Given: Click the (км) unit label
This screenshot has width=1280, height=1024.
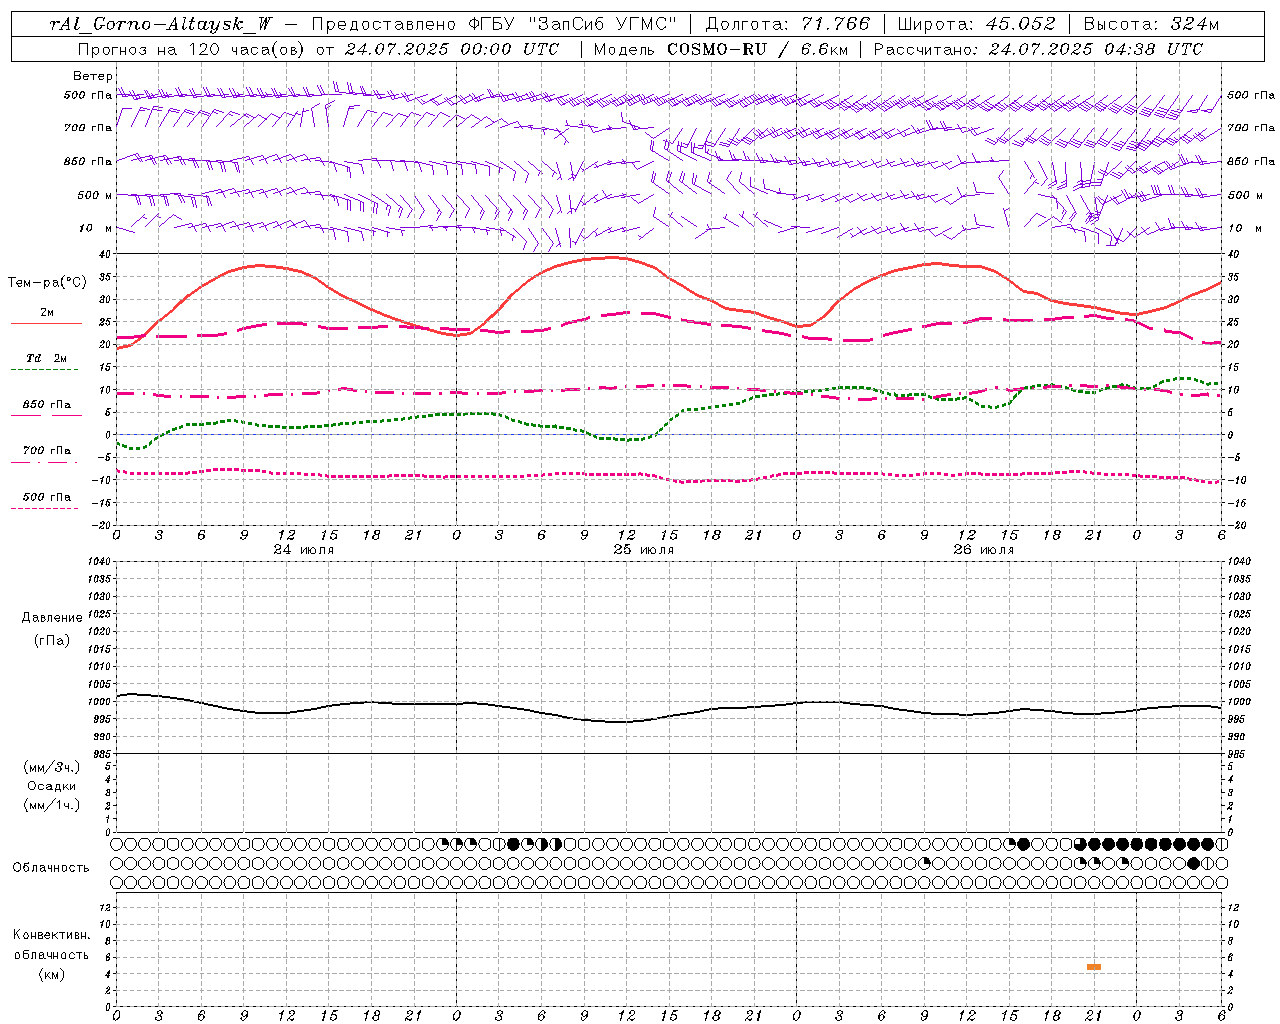Looking at the screenshot, I should (51, 974).
